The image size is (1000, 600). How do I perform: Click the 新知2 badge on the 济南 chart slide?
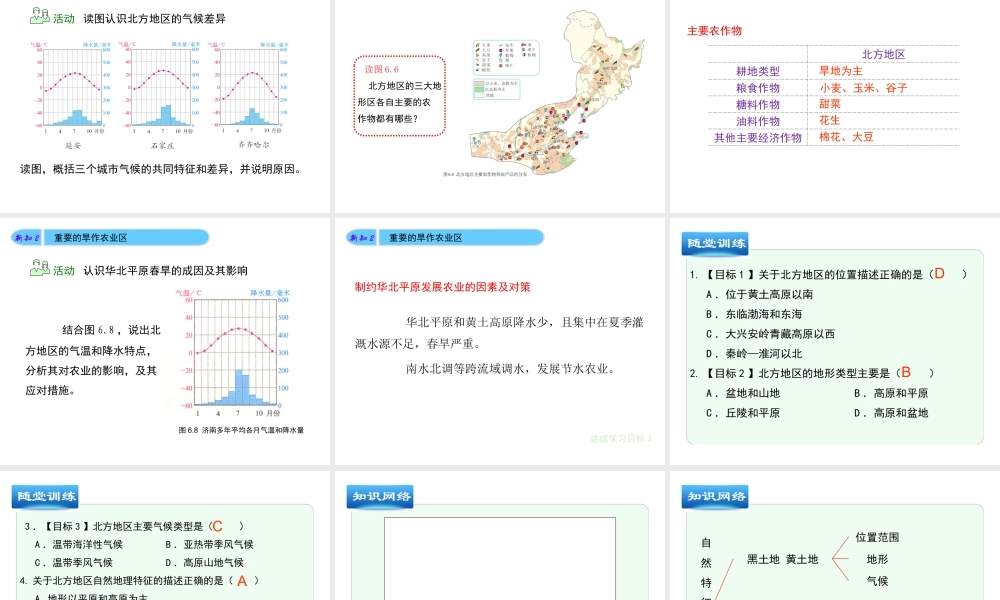click(x=27, y=238)
